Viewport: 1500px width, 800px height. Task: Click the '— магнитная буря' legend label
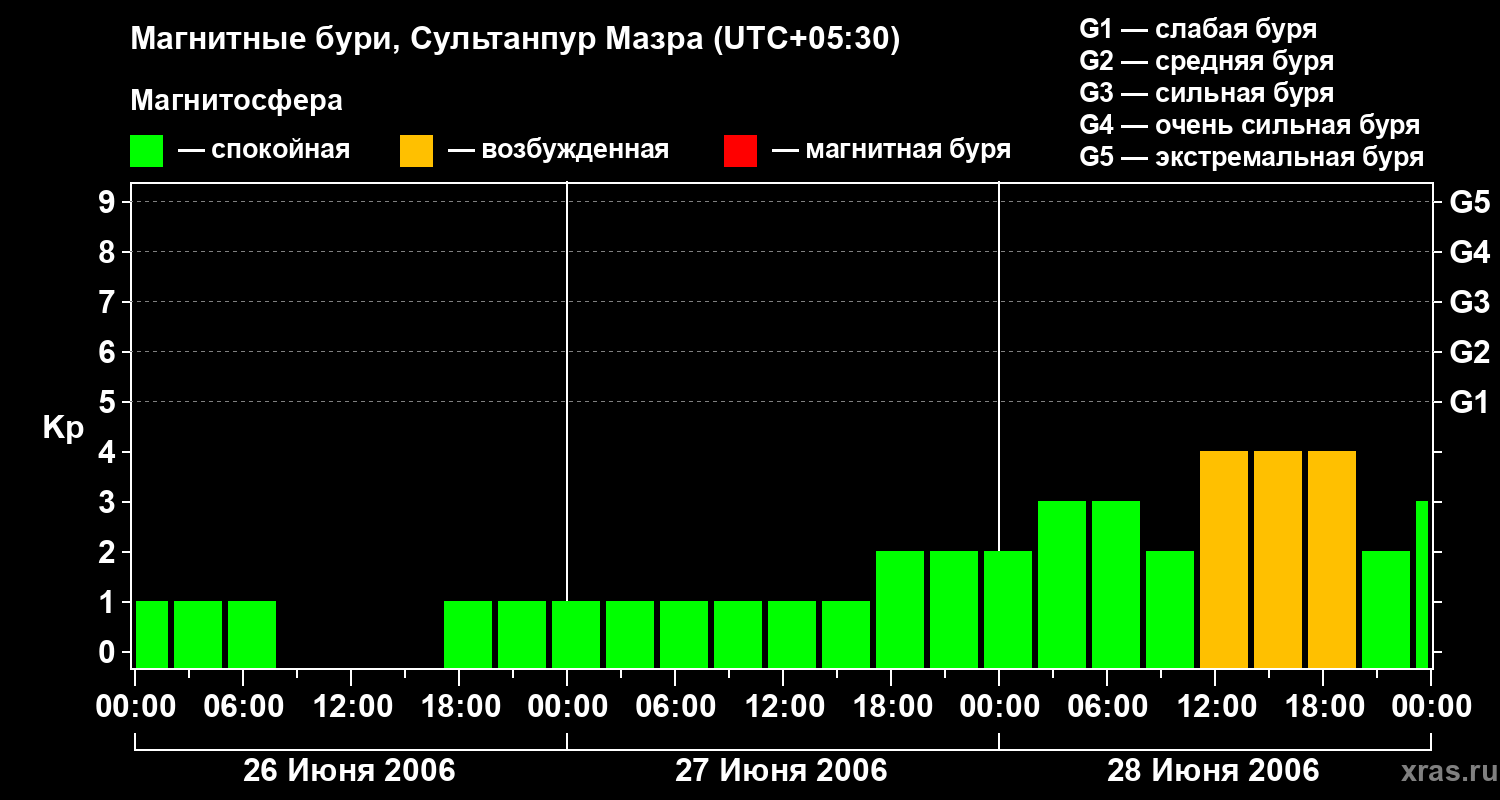click(x=891, y=151)
